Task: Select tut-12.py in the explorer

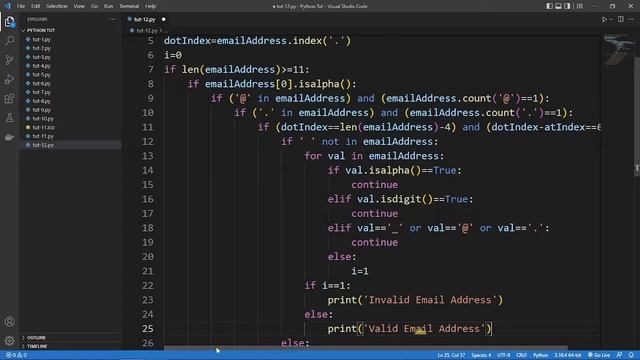Action: [43, 145]
